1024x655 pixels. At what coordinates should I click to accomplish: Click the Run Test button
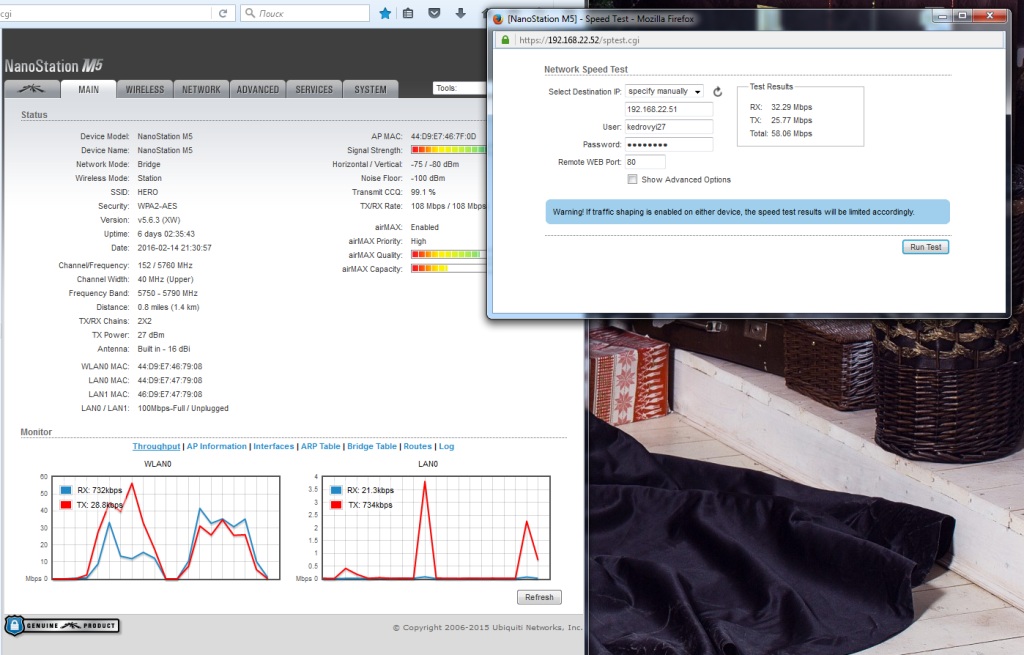[925, 247]
